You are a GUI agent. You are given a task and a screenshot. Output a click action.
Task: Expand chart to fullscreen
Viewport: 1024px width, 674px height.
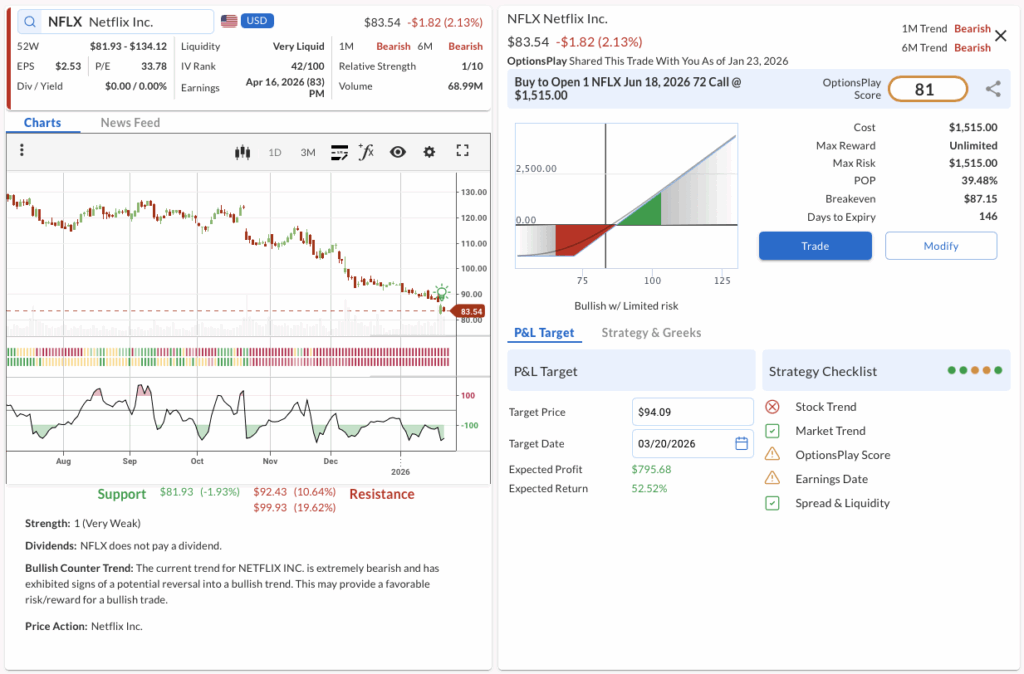[x=462, y=152]
